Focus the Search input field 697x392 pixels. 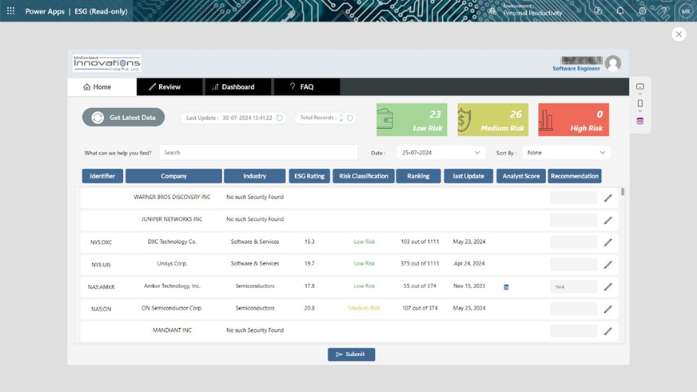[258, 152]
